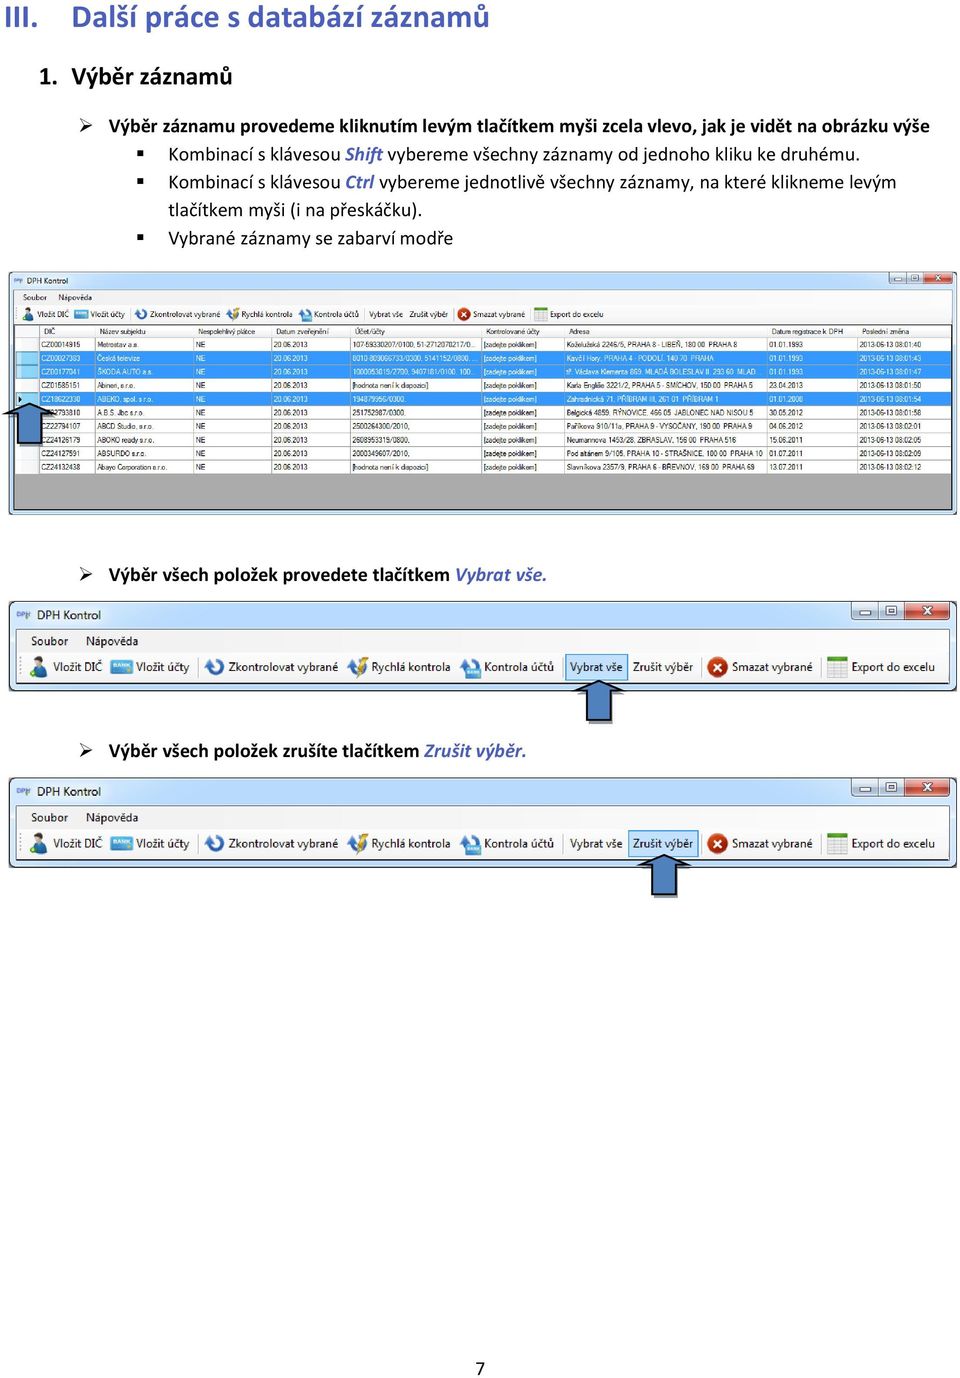Click Smazat vybrané in window with Vybrat vše highlighted
960x1378 pixels.
coord(760,667)
